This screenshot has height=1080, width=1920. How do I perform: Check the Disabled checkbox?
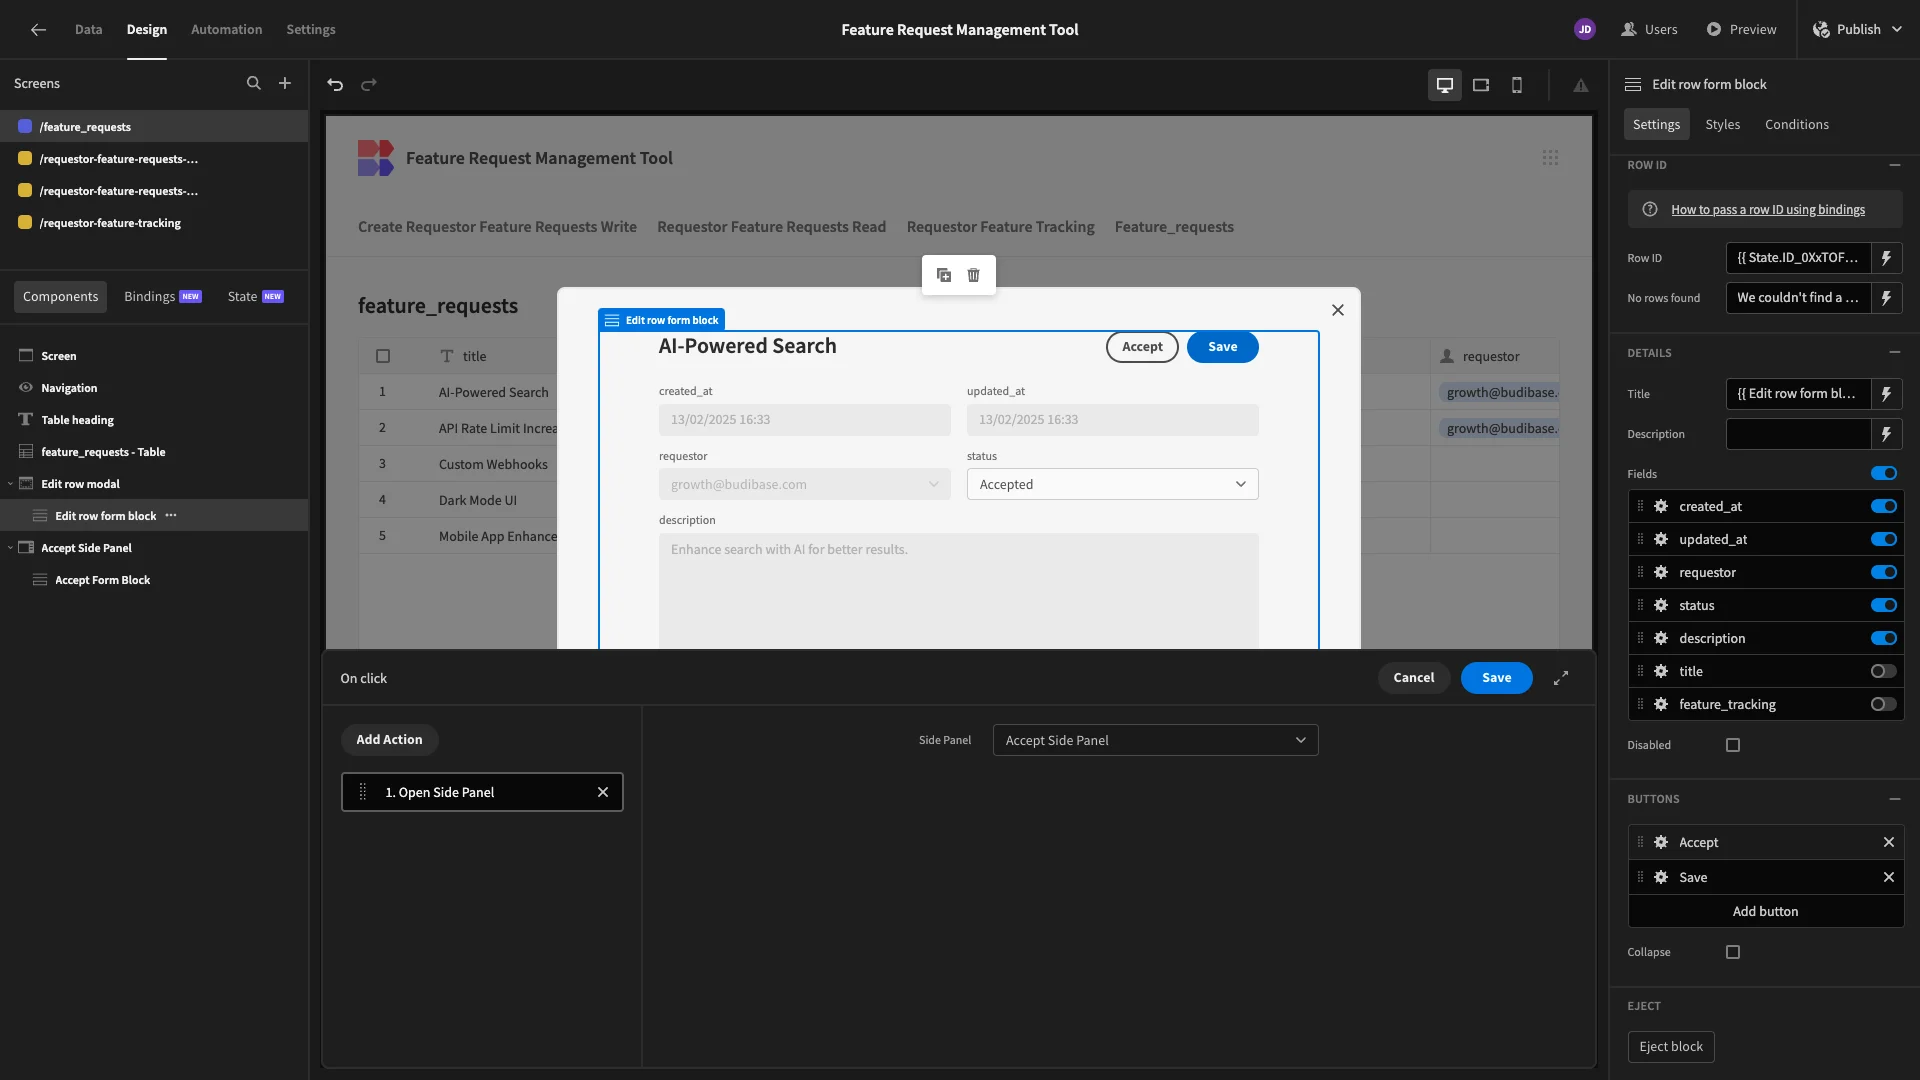(x=1733, y=745)
